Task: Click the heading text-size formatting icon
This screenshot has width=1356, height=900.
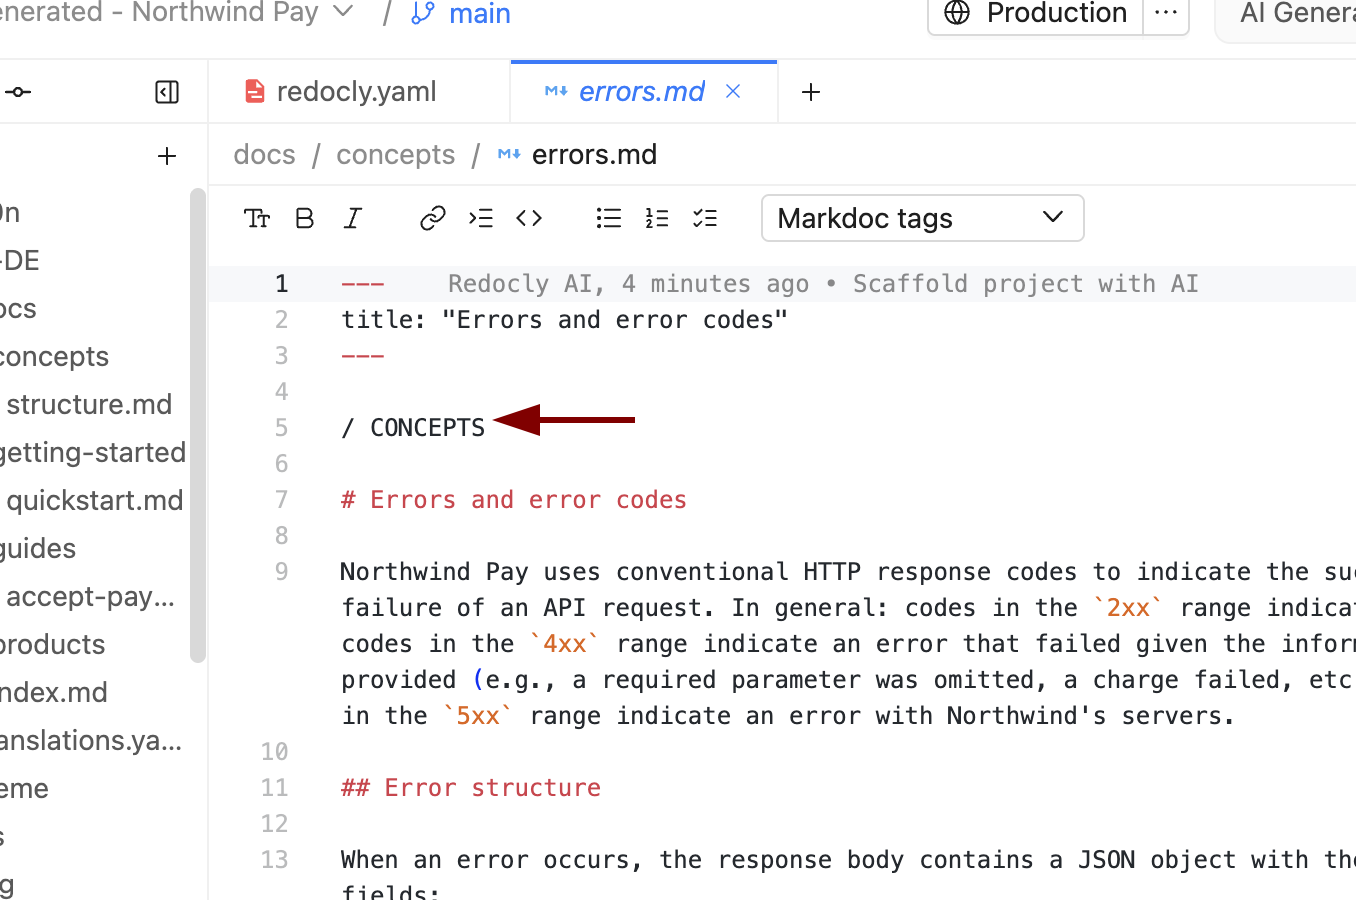Action: pos(257,218)
